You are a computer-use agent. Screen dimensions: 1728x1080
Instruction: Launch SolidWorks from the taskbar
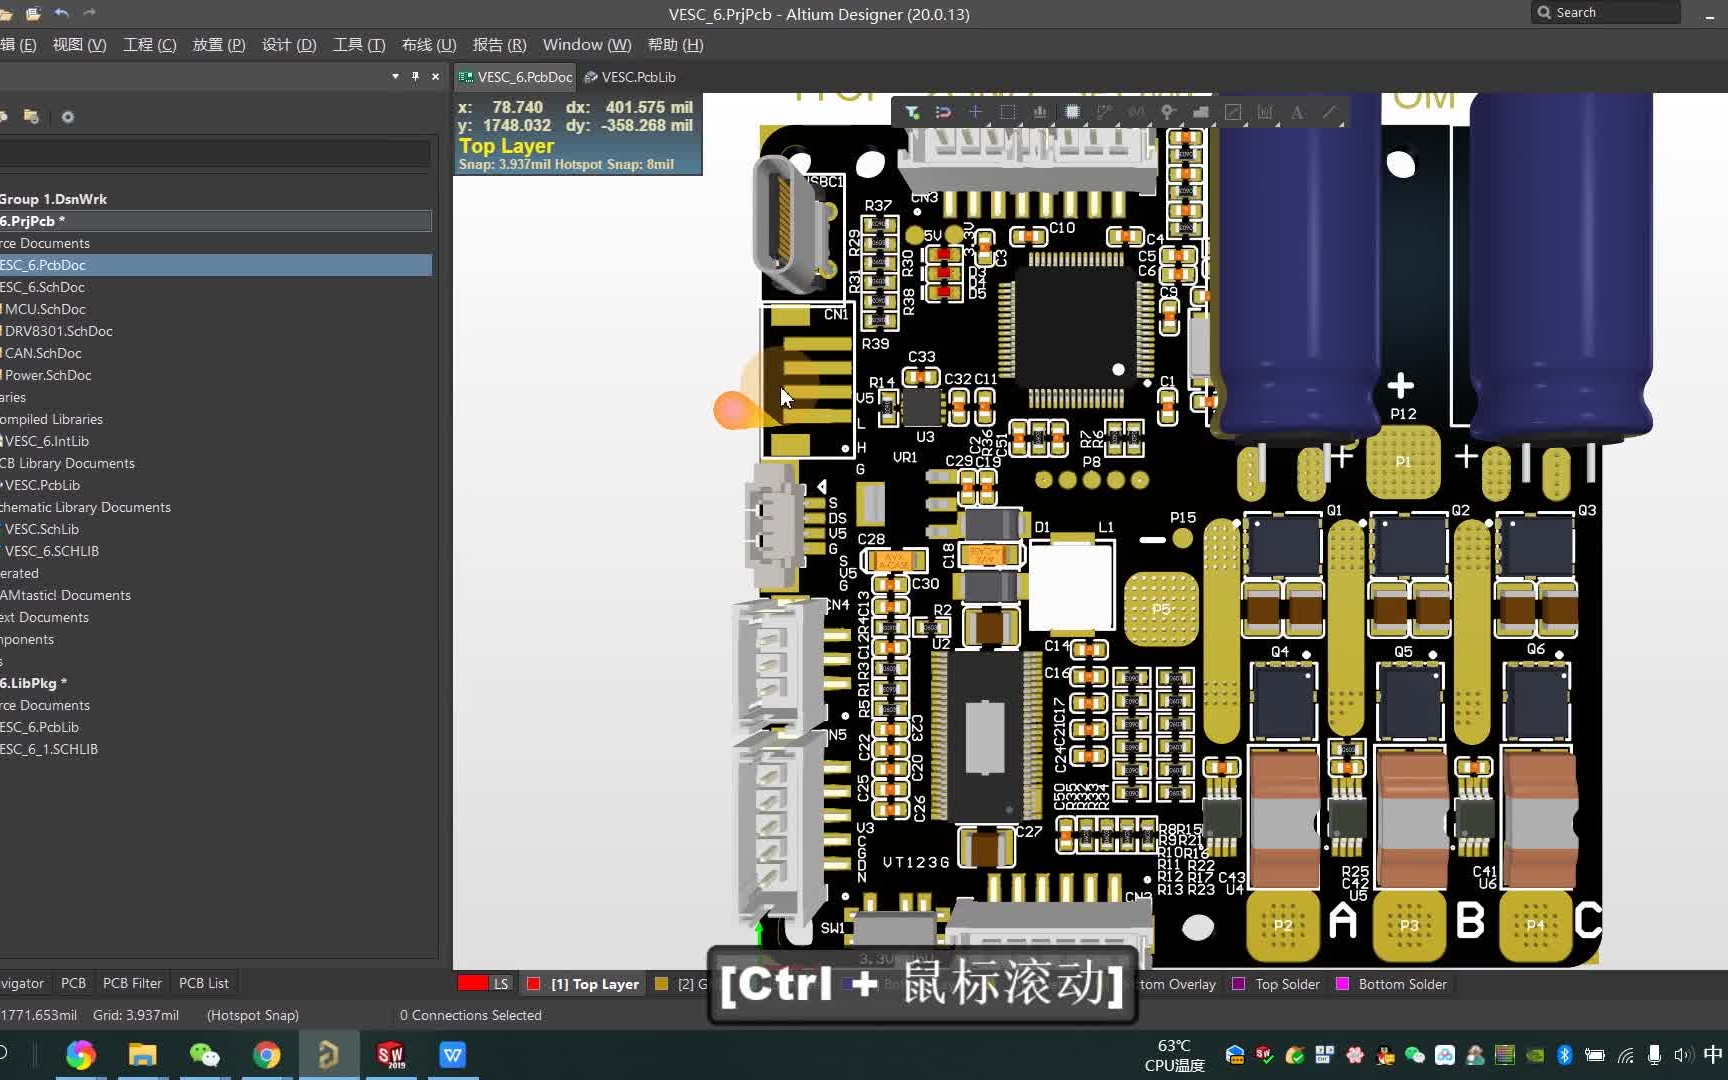click(x=390, y=1054)
